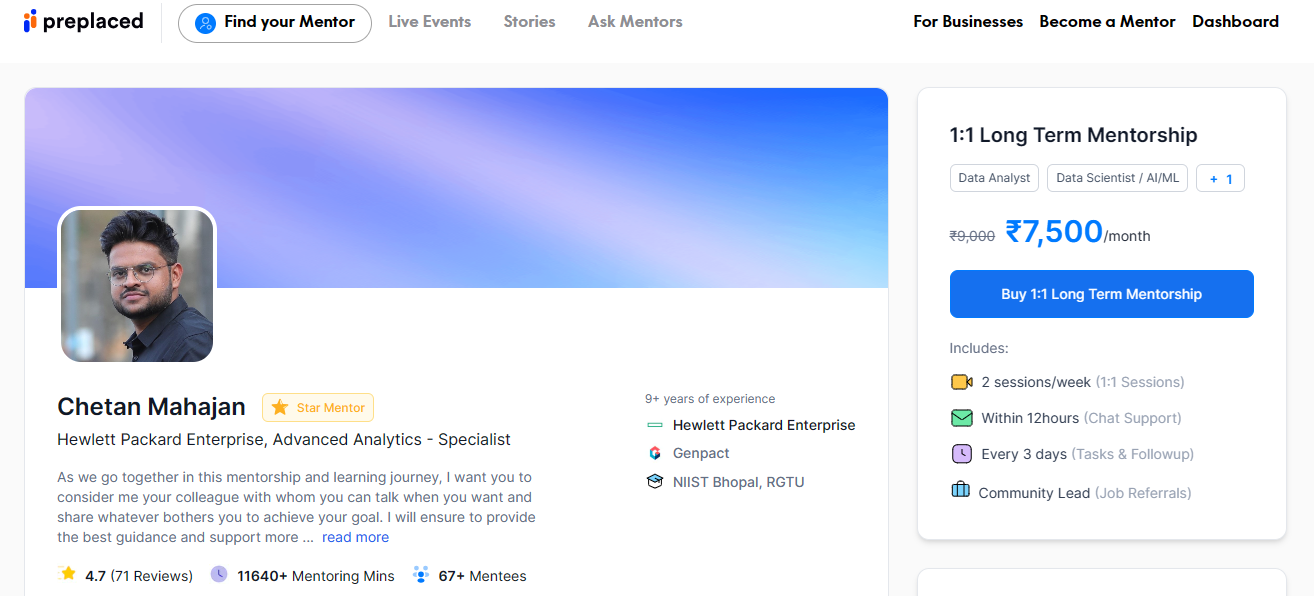Click Chetan Mahajan's profile photo
This screenshot has width=1314, height=596.
click(x=137, y=285)
